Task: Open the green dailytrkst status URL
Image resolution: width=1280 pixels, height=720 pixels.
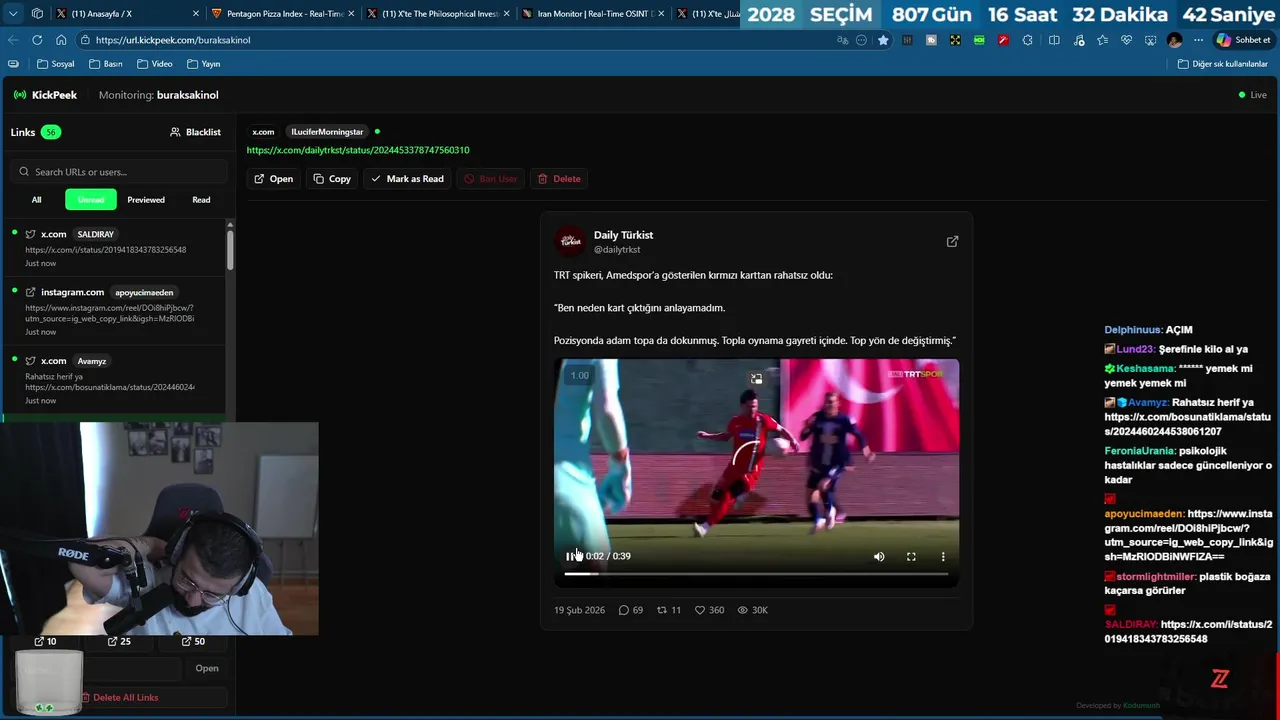Action: (358, 150)
